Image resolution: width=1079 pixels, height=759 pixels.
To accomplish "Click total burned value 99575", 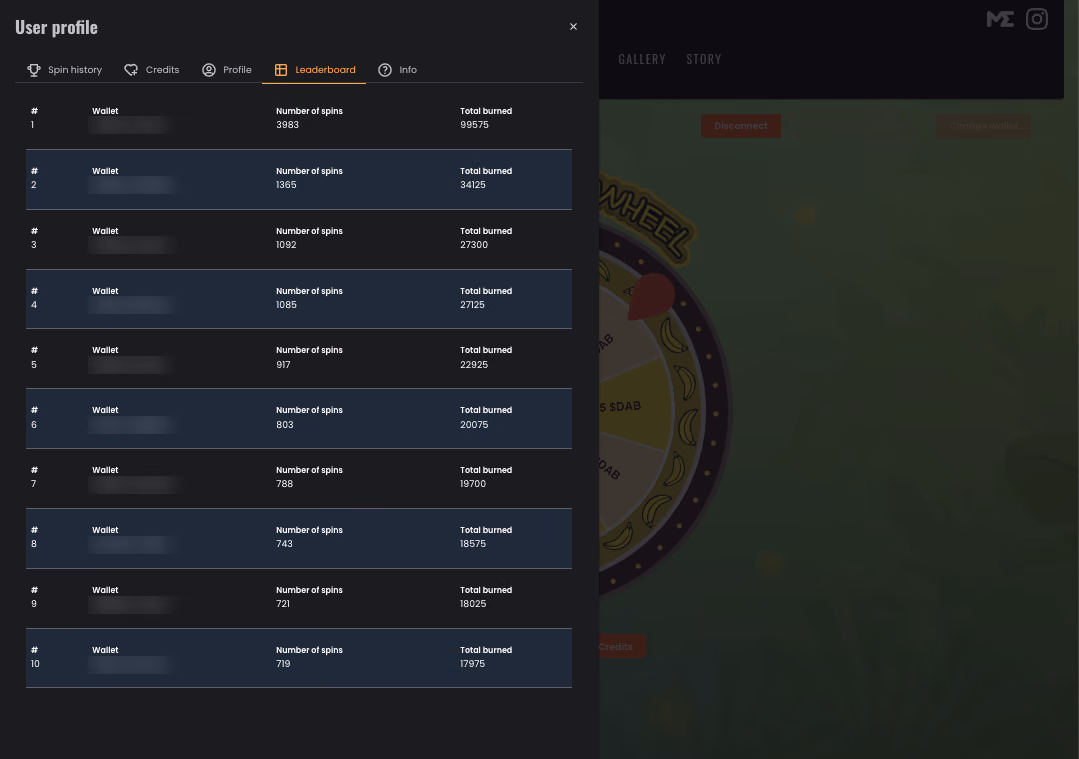I will (474, 125).
